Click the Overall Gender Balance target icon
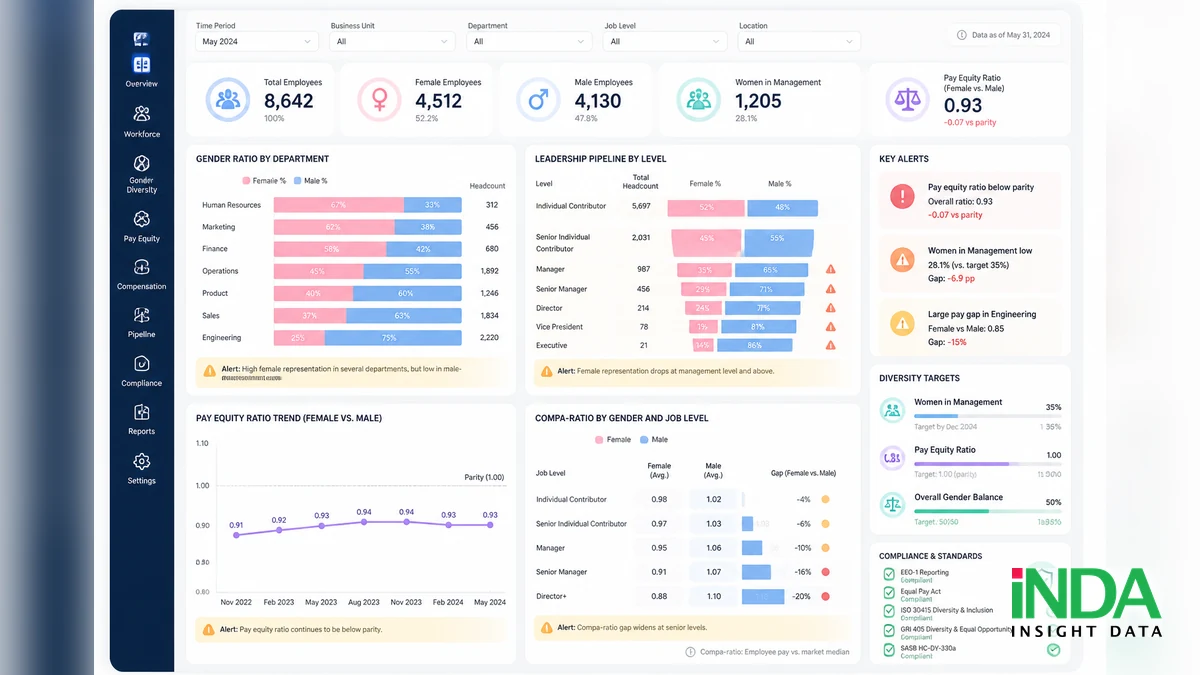This screenshot has height=675, width=1200. (x=892, y=505)
